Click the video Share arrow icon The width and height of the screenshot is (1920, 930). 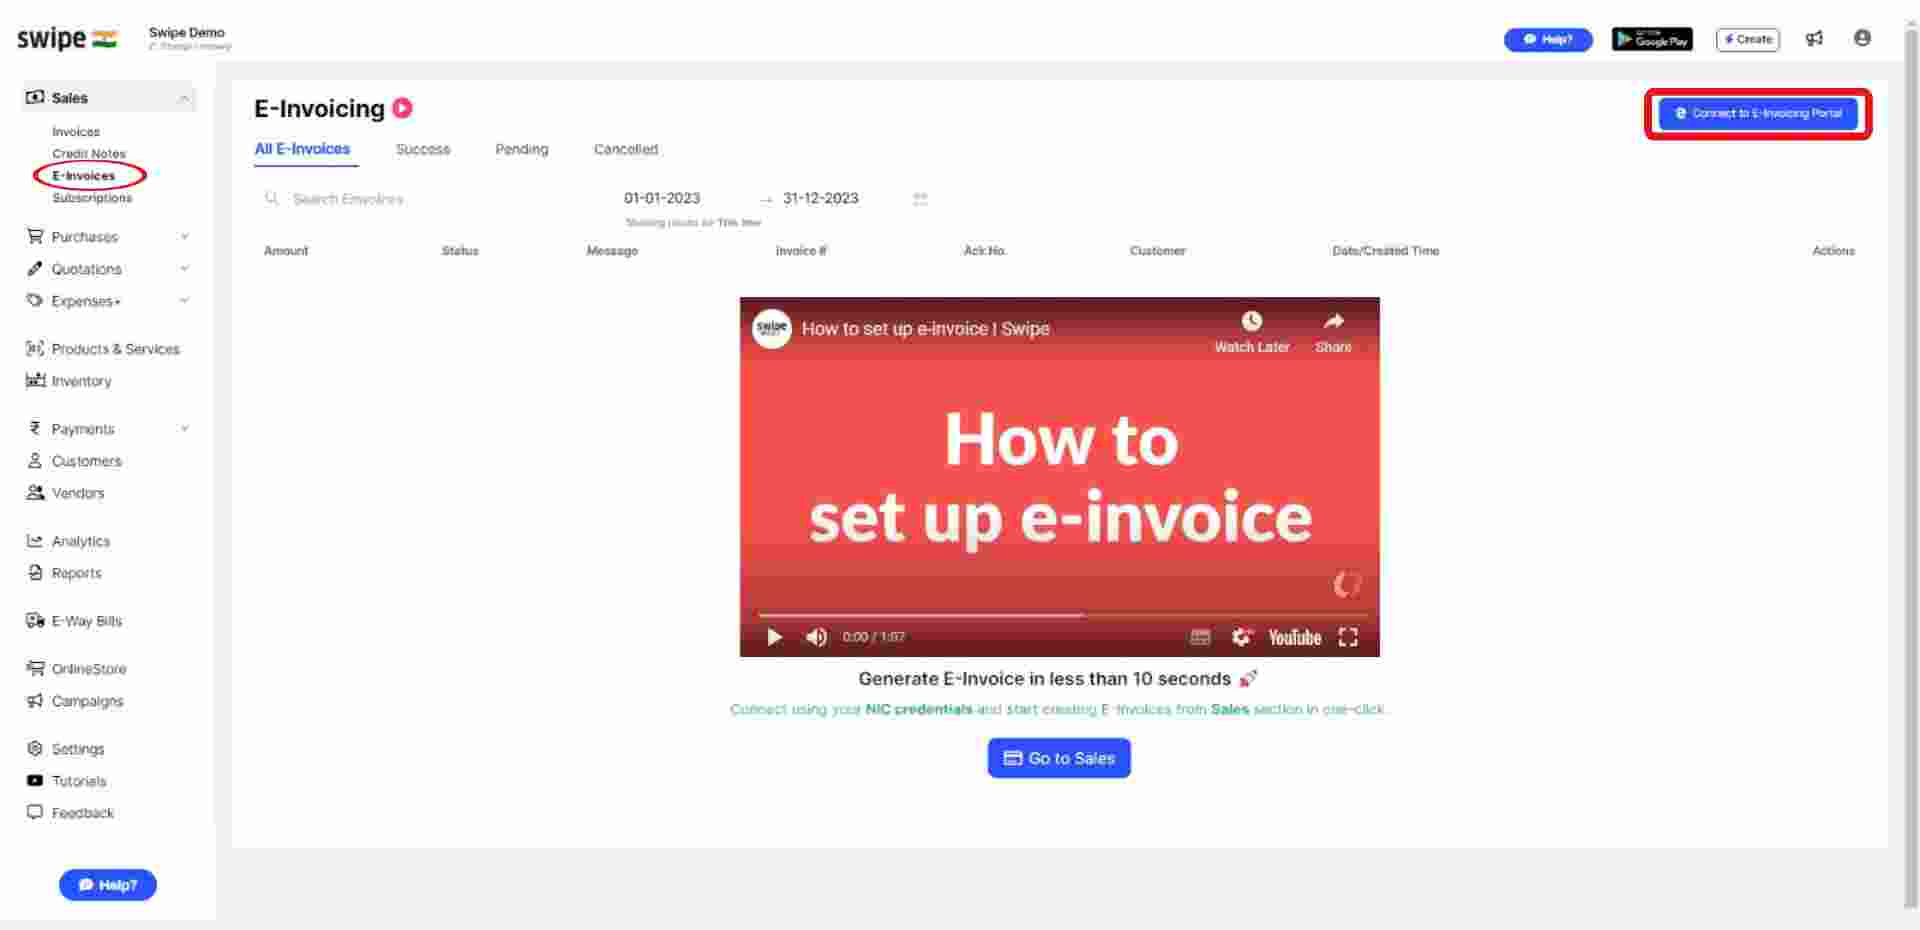click(1333, 321)
